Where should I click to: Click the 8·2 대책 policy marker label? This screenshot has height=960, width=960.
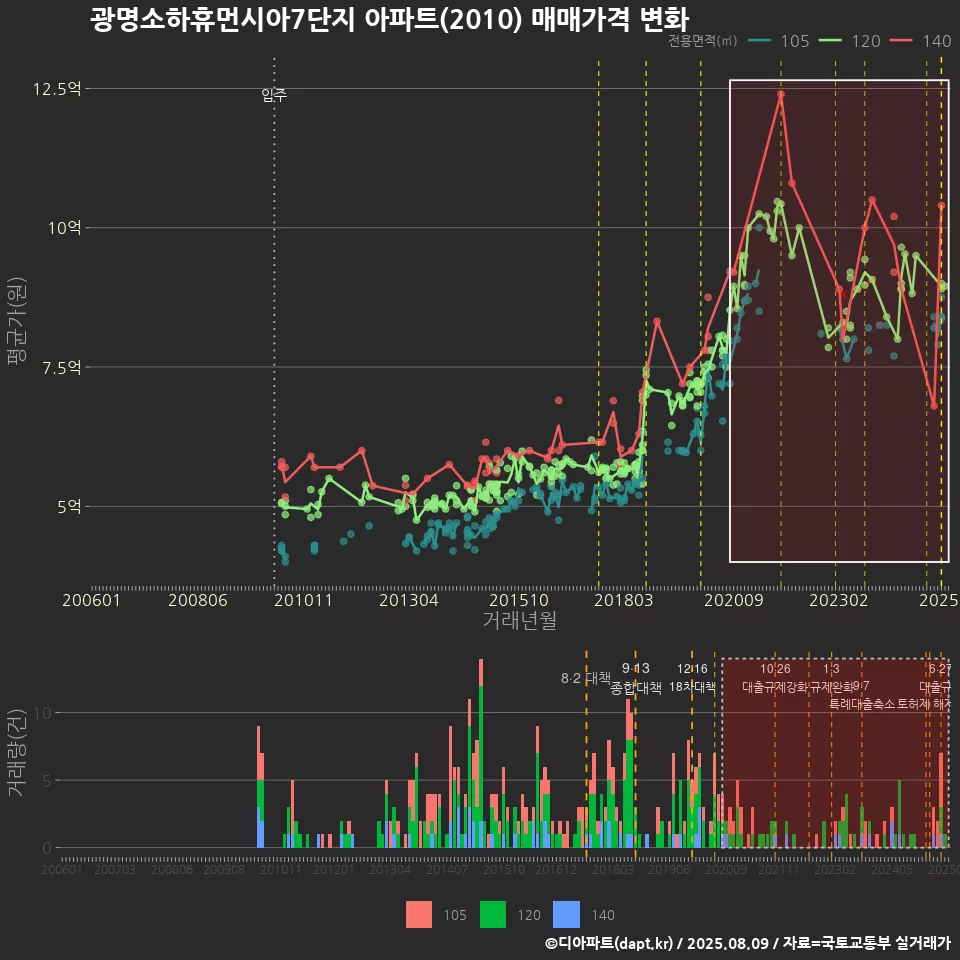585,678
